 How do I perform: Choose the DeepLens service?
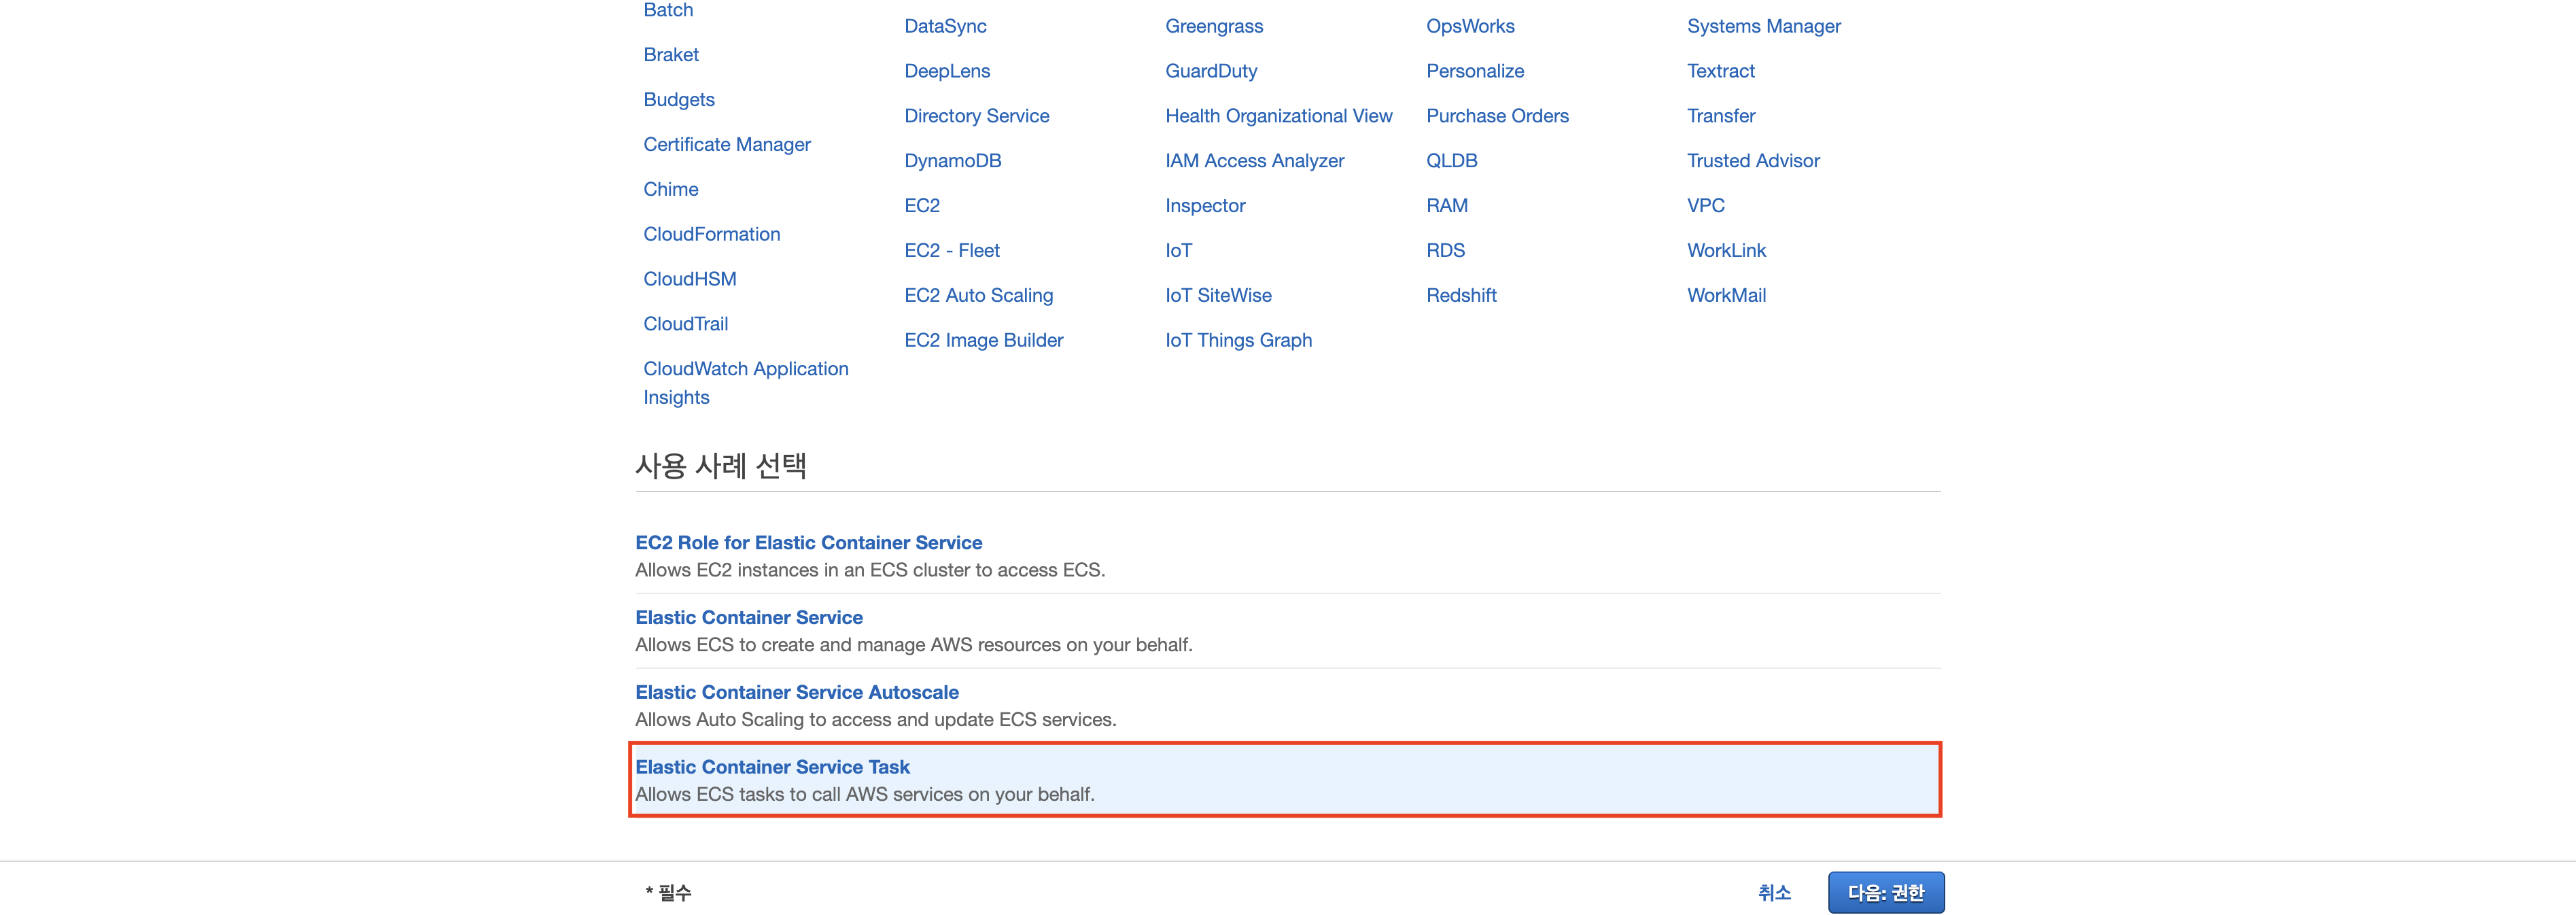click(947, 72)
